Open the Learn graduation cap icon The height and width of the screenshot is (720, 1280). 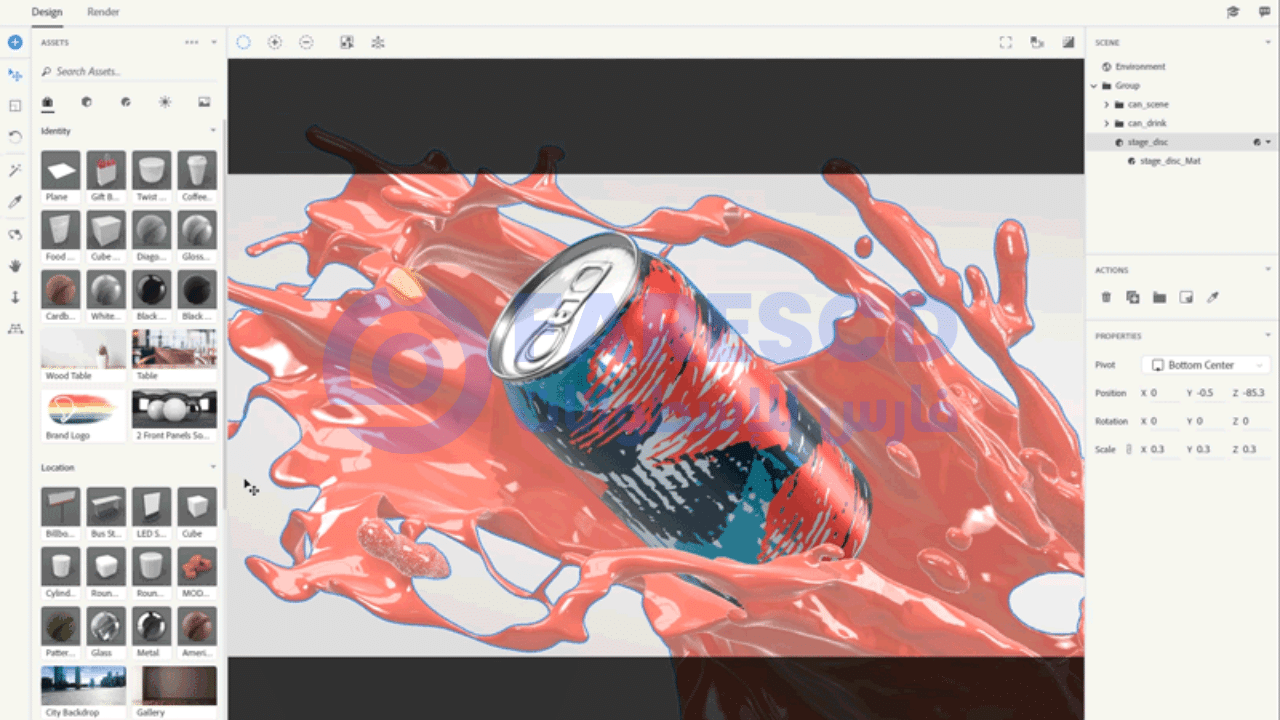[1233, 12]
